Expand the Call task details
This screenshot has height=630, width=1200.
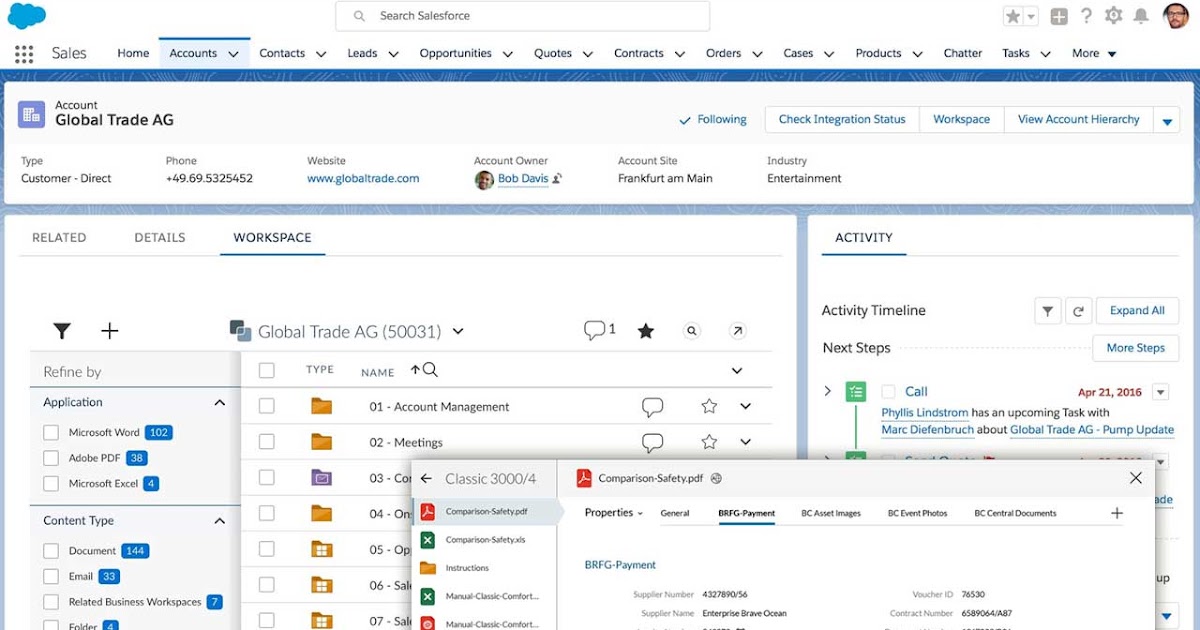click(x=827, y=391)
